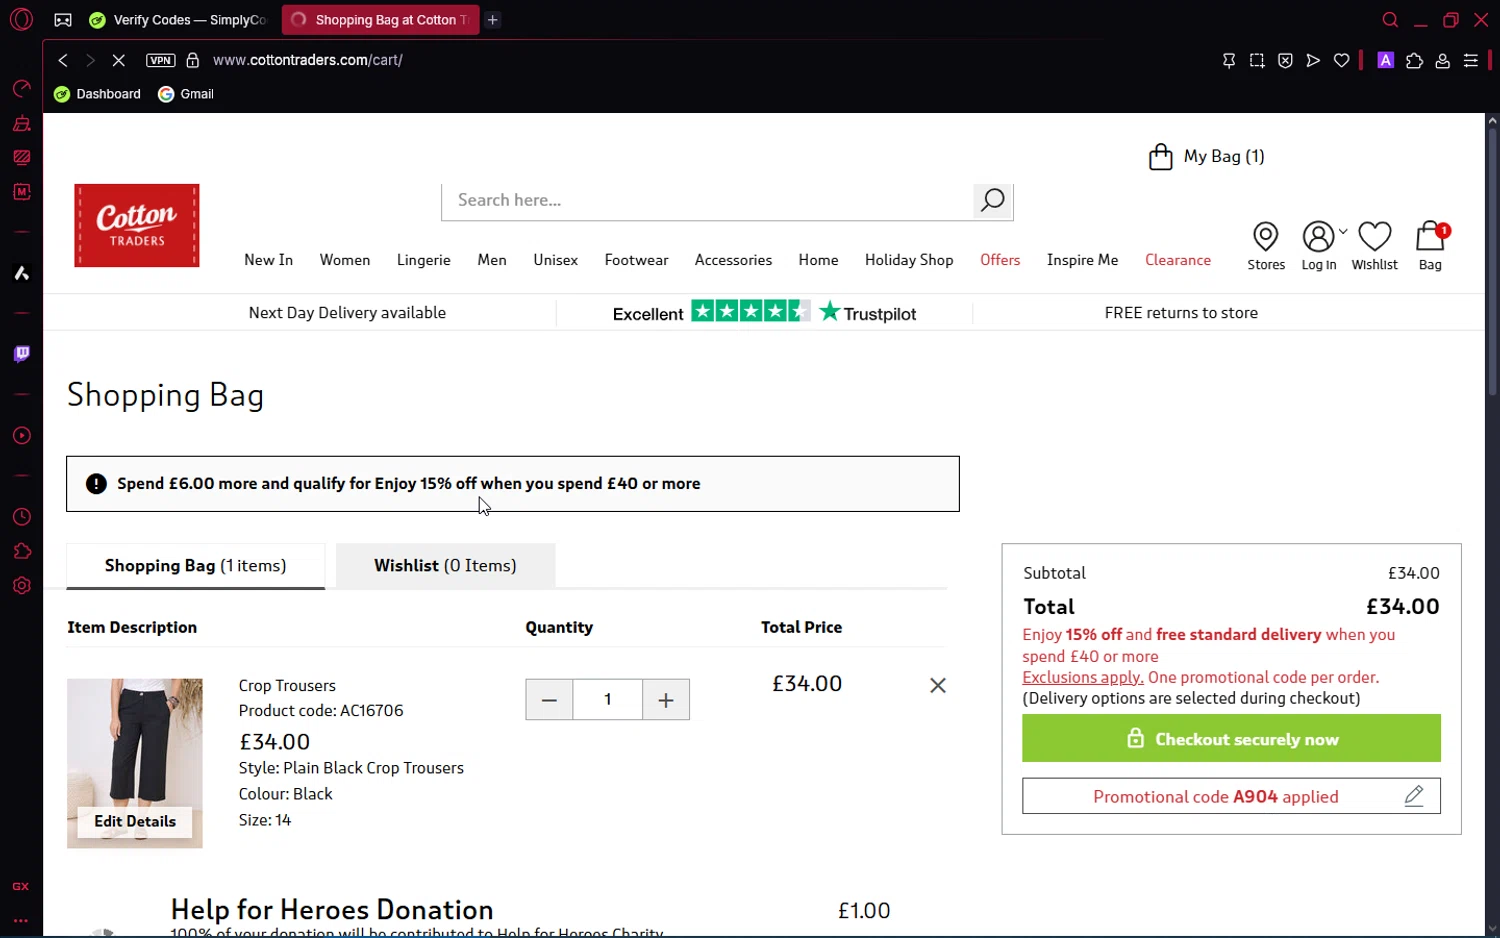Open the Crop Trousers product title
The height and width of the screenshot is (938, 1500).
(287, 686)
